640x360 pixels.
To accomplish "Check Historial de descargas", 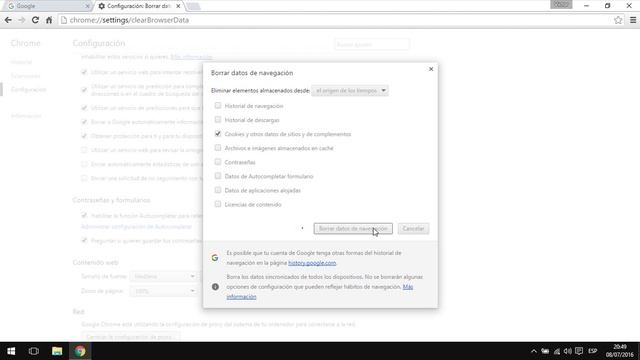I will (x=218, y=120).
